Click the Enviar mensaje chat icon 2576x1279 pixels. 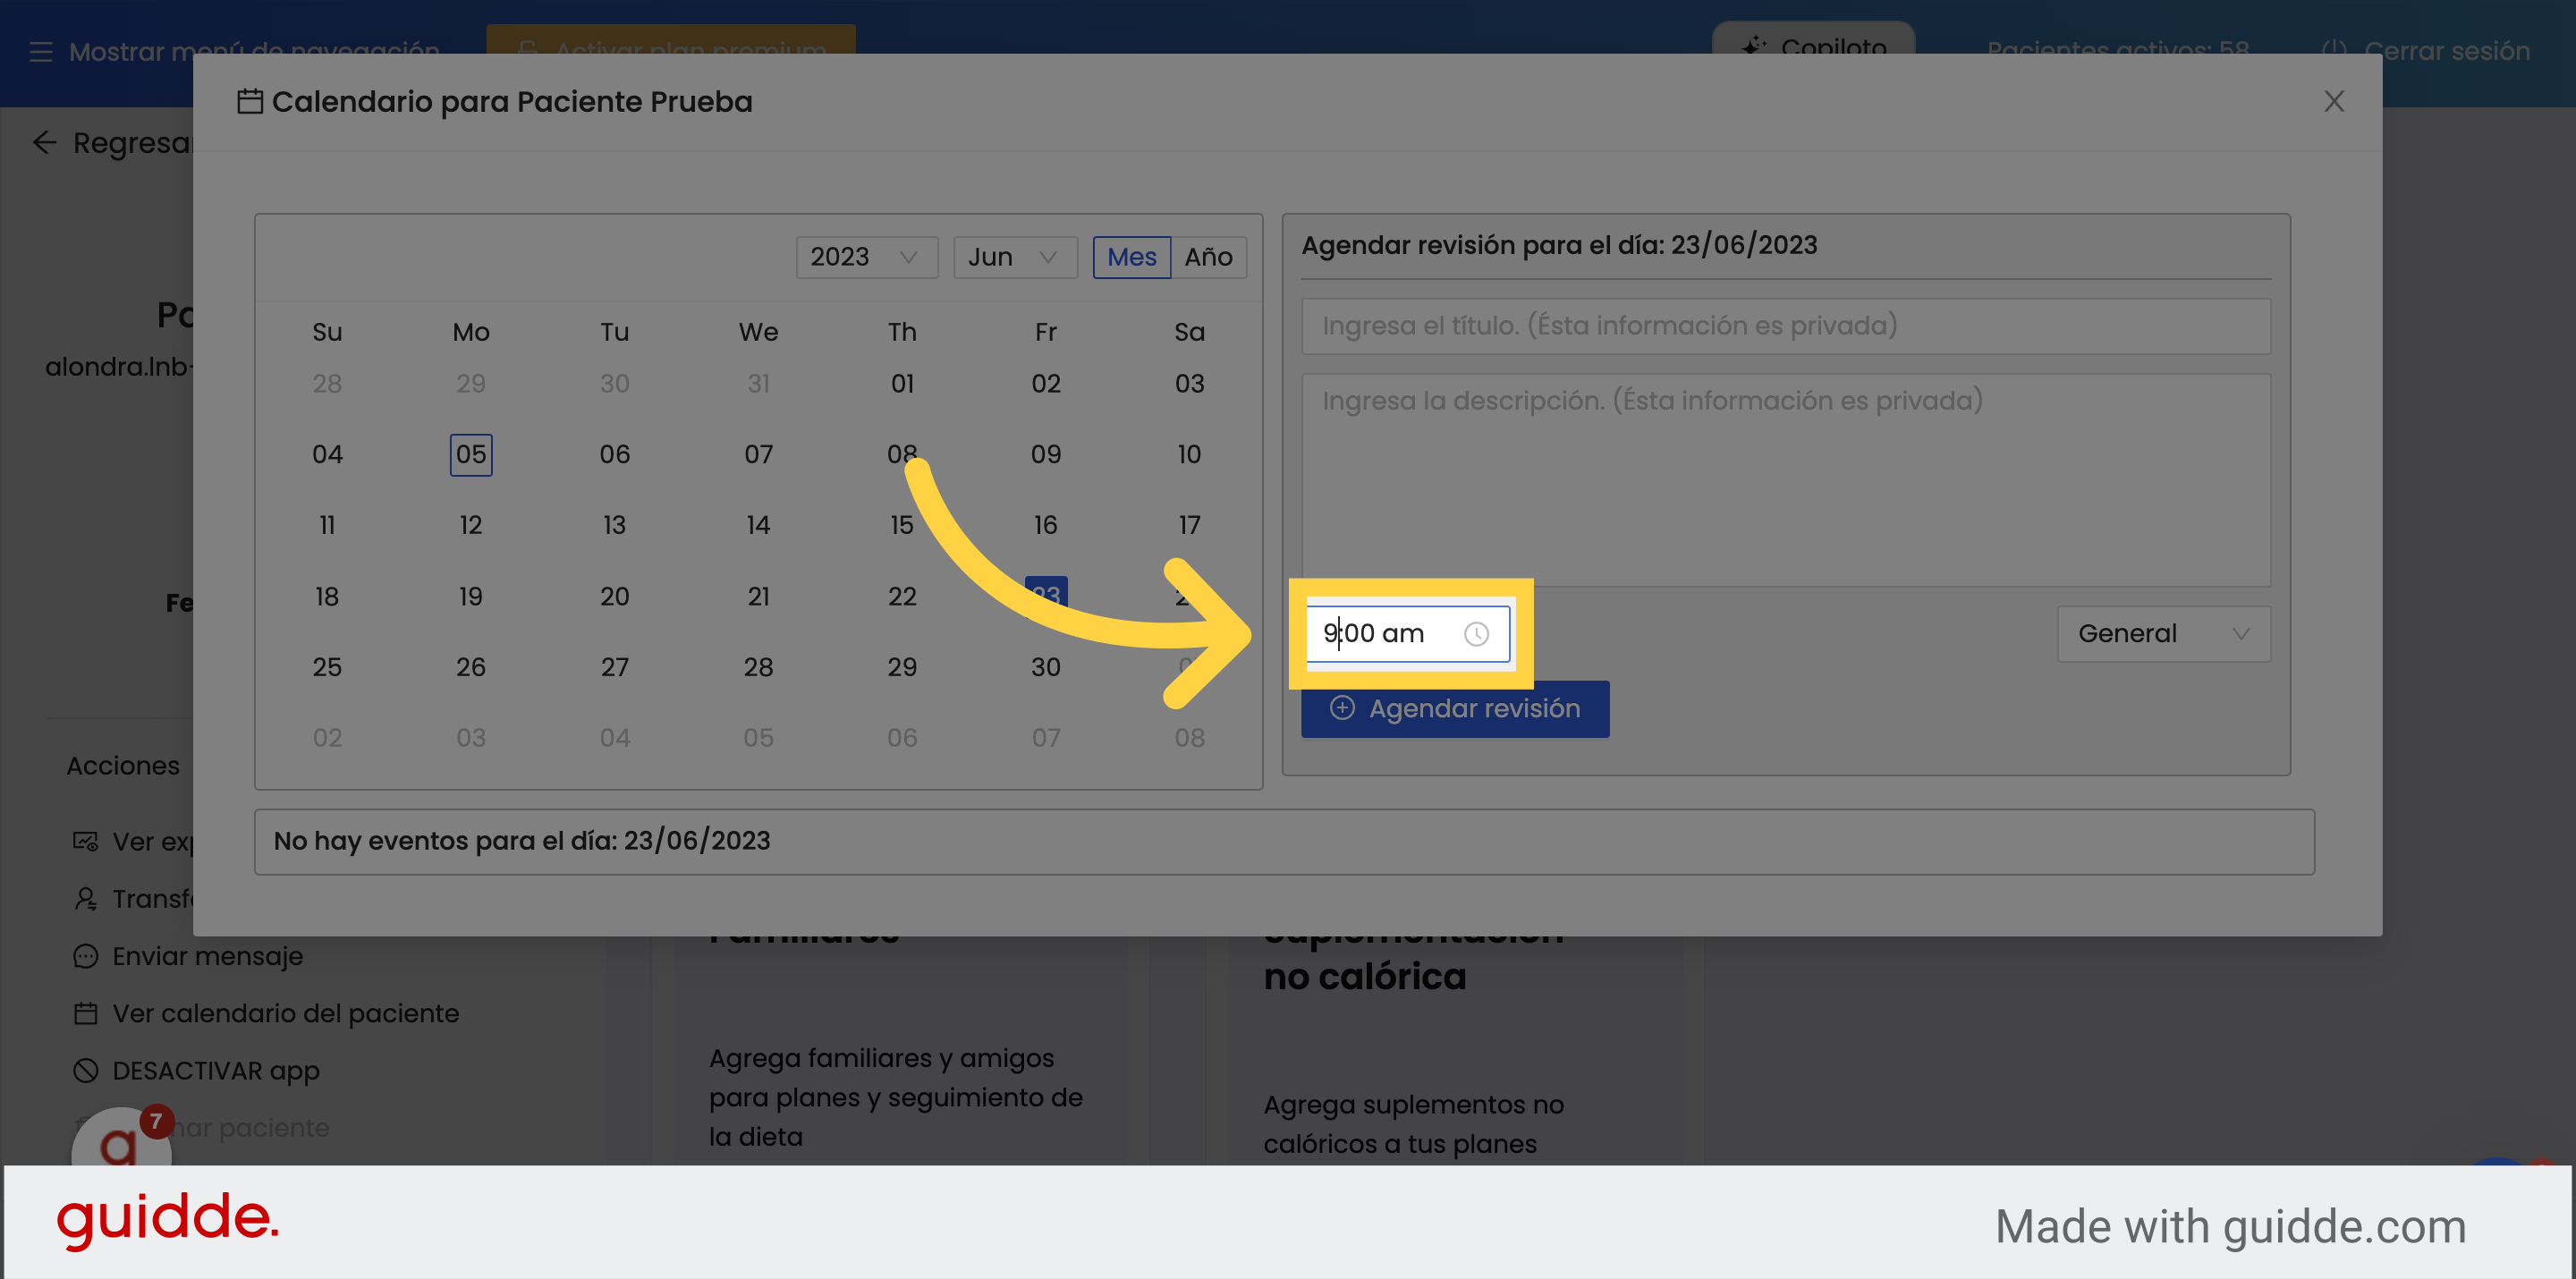pyautogui.click(x=85, y=956)
